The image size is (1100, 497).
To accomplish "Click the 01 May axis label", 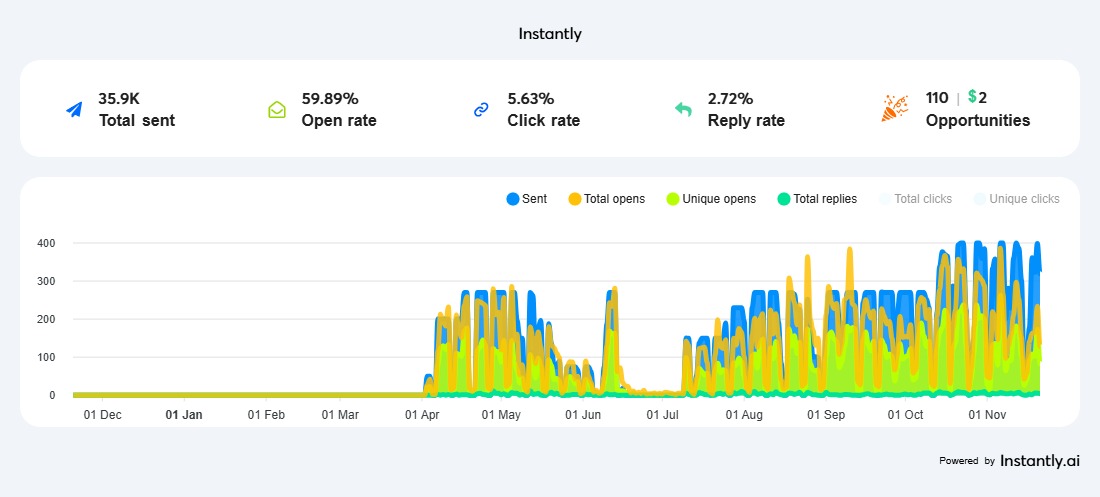I will 502,415.
